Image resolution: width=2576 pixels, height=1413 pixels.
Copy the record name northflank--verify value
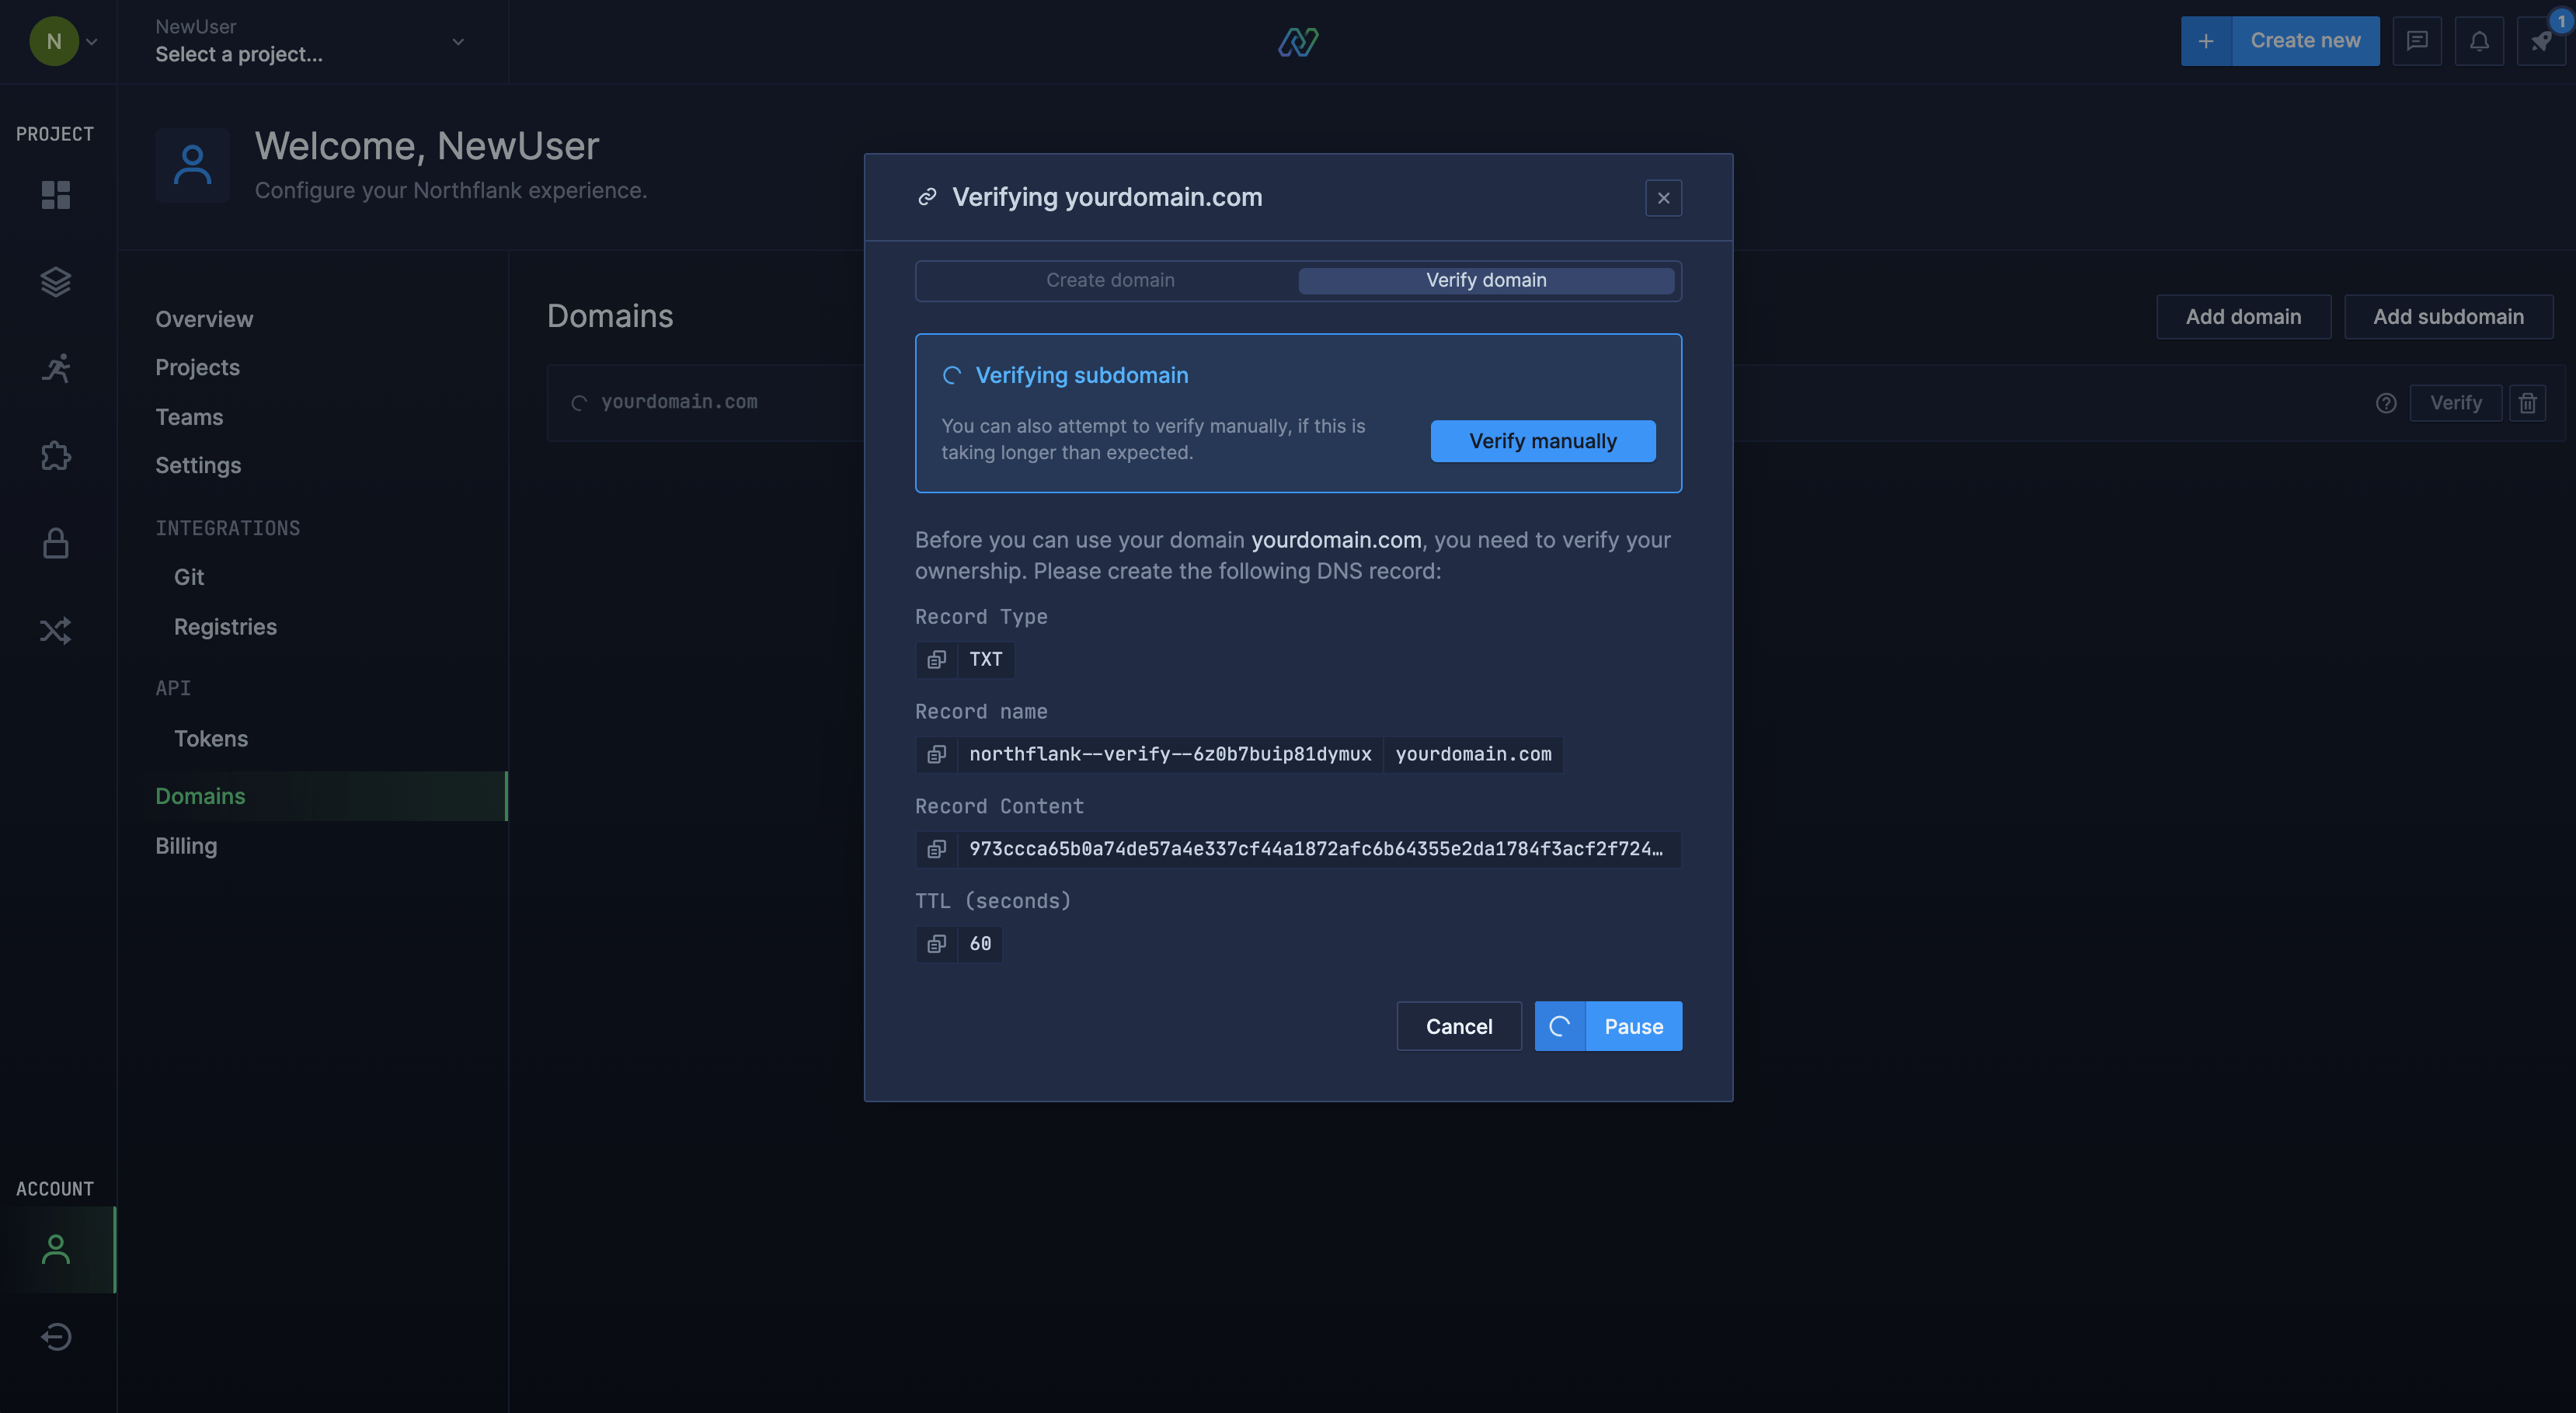tap(936, 754)
